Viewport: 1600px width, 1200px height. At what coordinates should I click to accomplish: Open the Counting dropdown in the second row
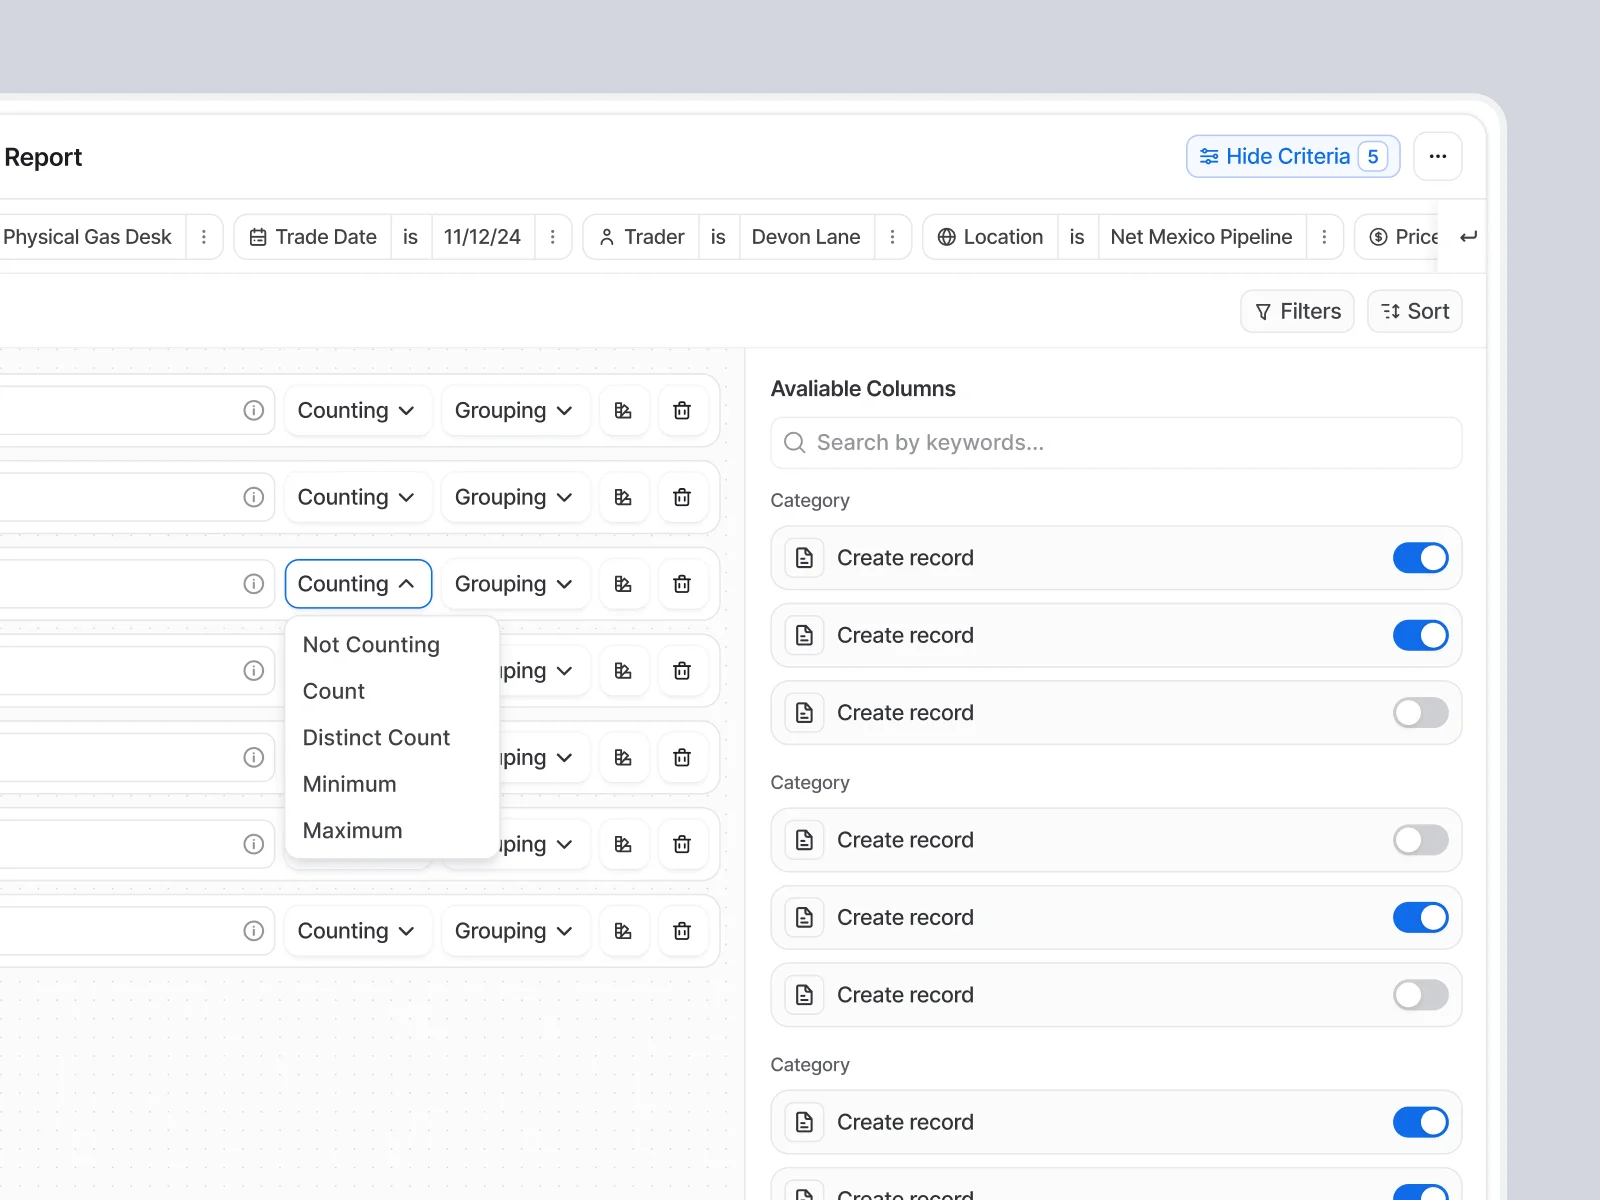357,497
